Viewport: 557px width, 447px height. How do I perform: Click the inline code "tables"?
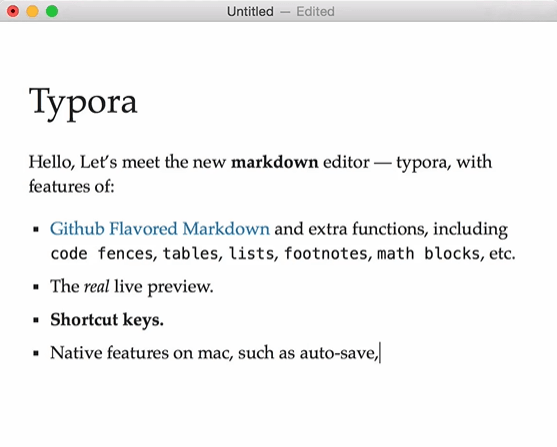(190, 254)
